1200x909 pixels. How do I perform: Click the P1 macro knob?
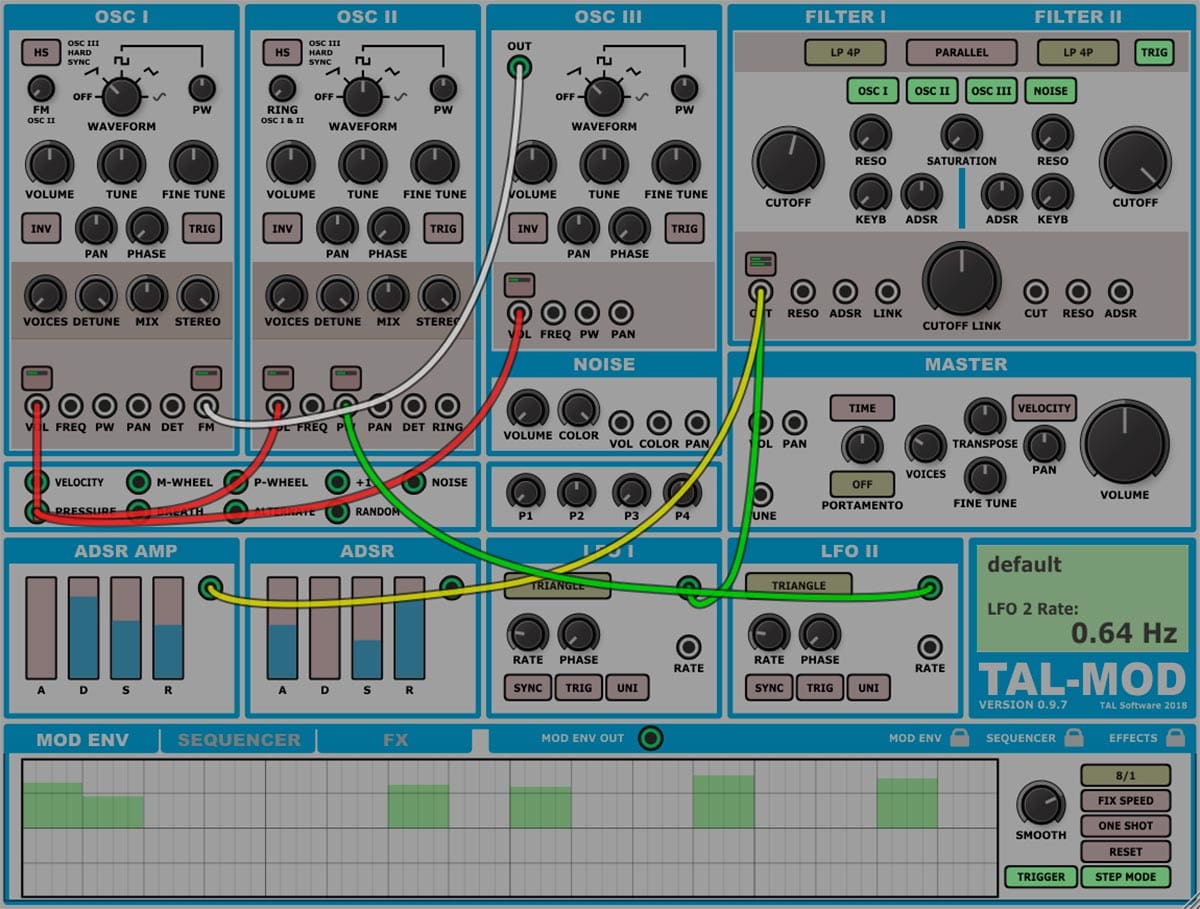pos(525,491)
